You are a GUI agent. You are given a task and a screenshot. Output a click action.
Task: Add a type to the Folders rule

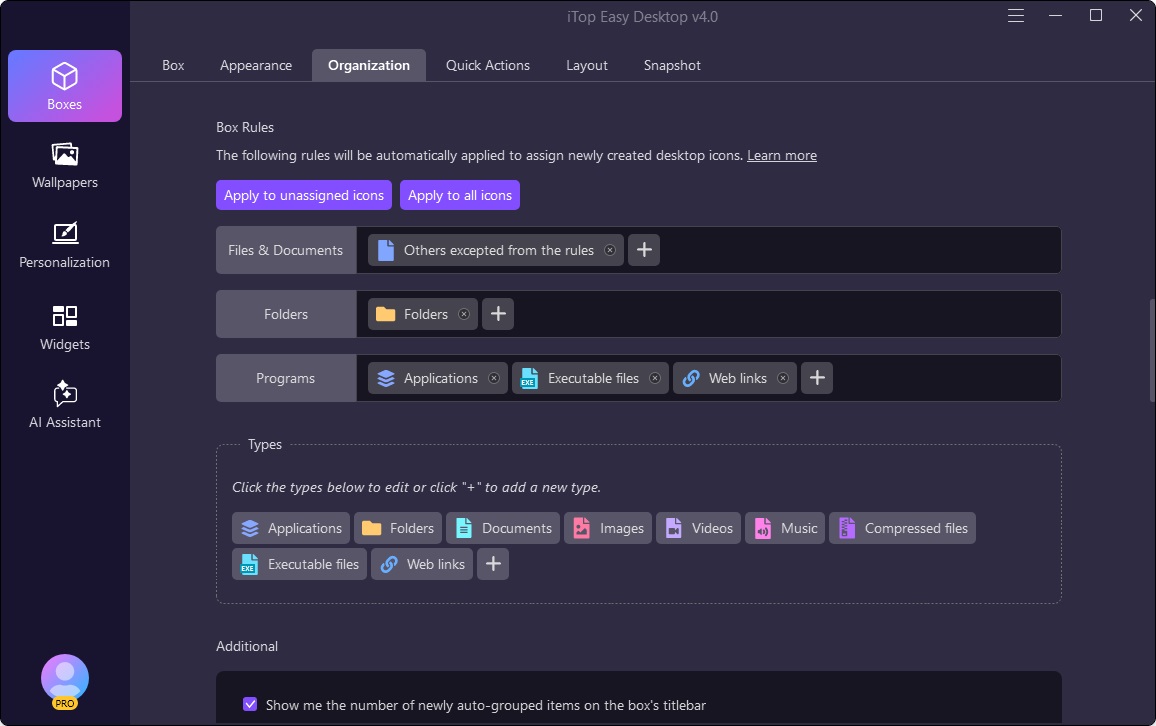pos(498,314)
